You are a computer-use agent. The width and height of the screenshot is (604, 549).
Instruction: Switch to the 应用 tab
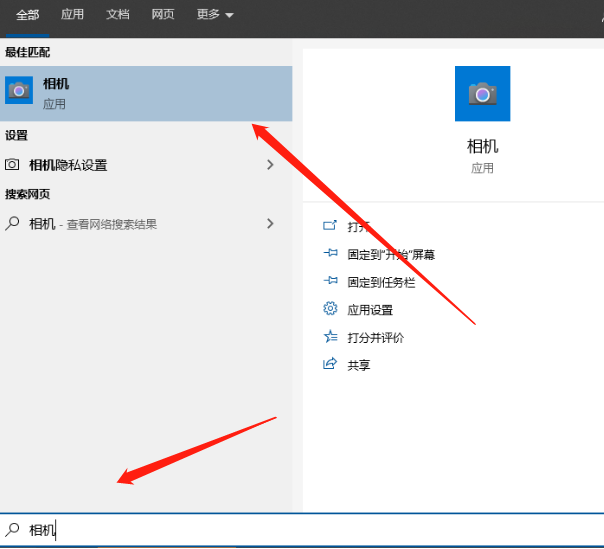click(72, 15)
